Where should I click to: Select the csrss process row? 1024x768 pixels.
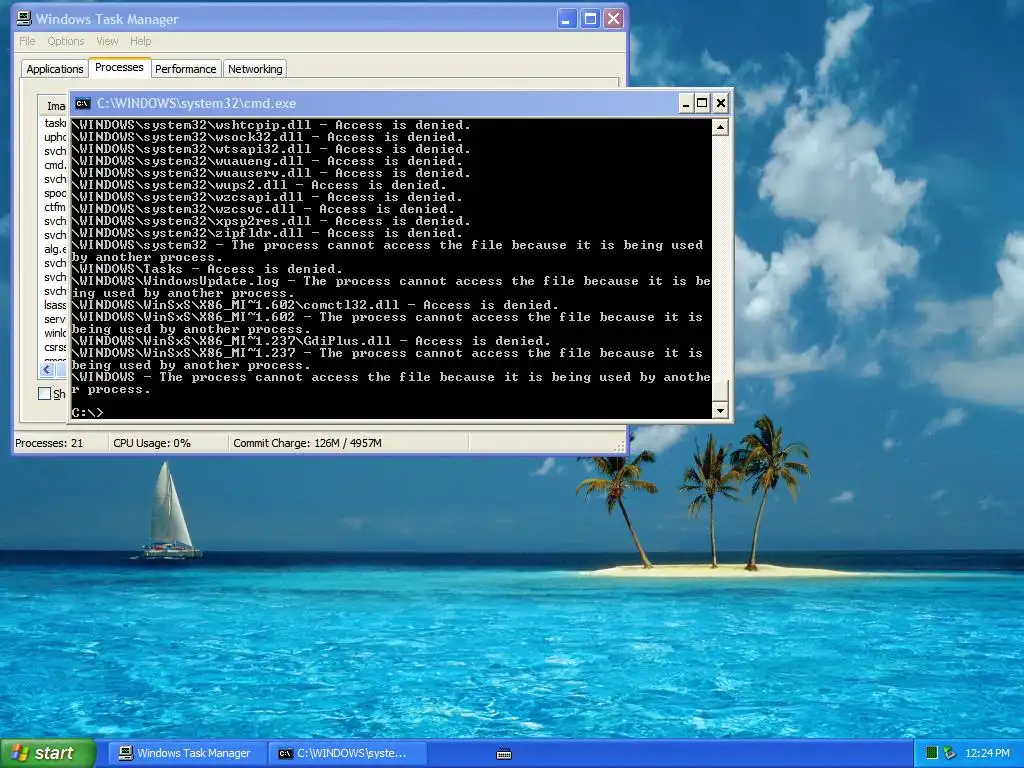(x=55, y=347)
